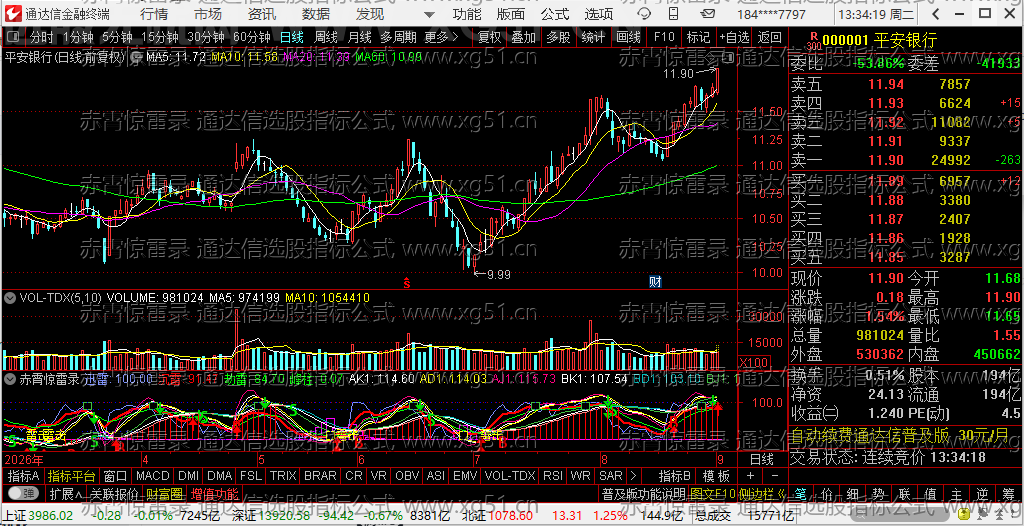1024x526 pixels.
Task: Toggle 多股 multi-stock view
Action: coord(558,38)
